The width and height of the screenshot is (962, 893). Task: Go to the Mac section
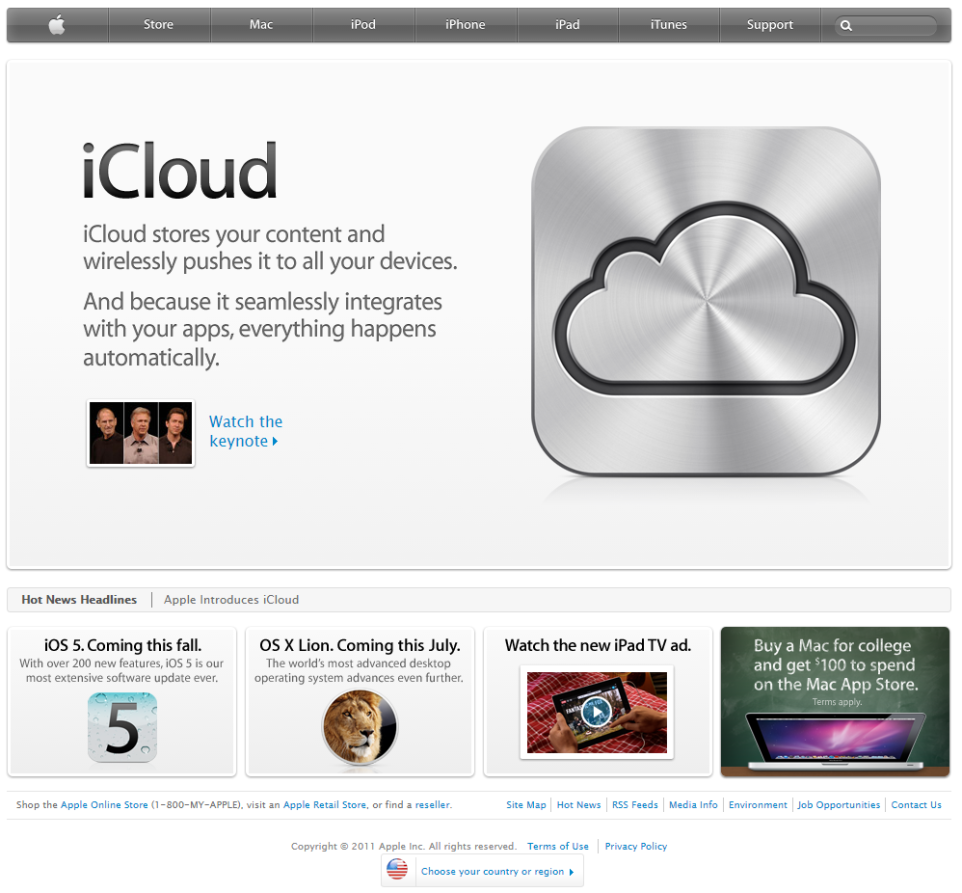pos(261,25)
